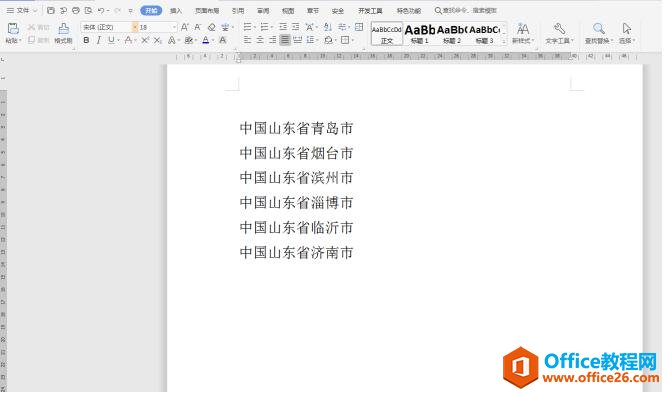666x395 pixels.
Task: Click the Cut (剪切) scissors icon
Action: [31, 27]
